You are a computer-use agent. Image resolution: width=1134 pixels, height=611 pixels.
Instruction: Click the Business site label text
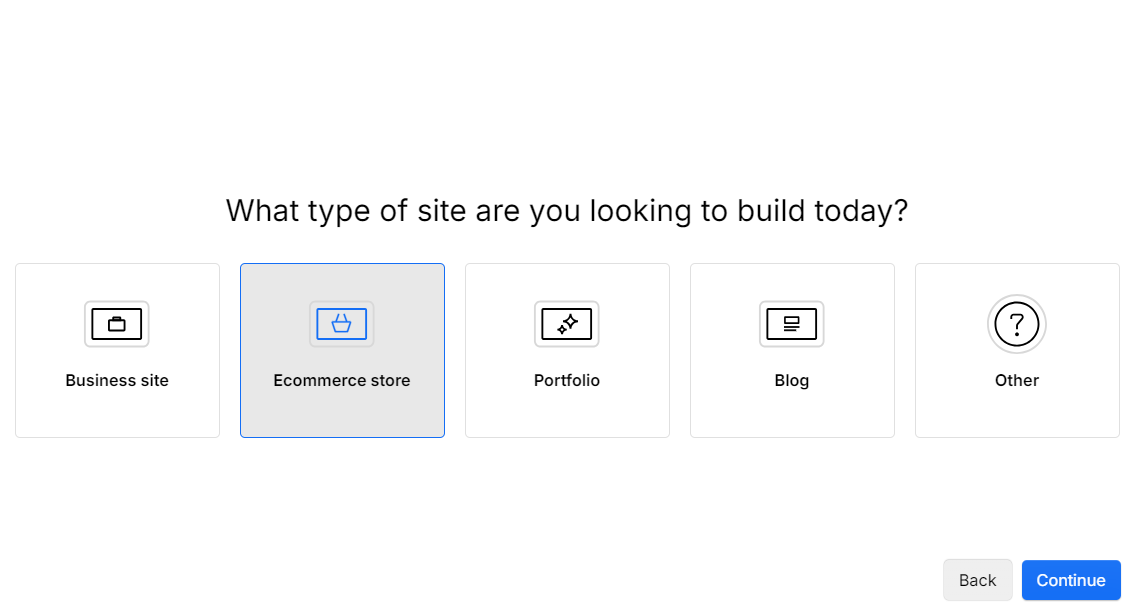(117, 380)
